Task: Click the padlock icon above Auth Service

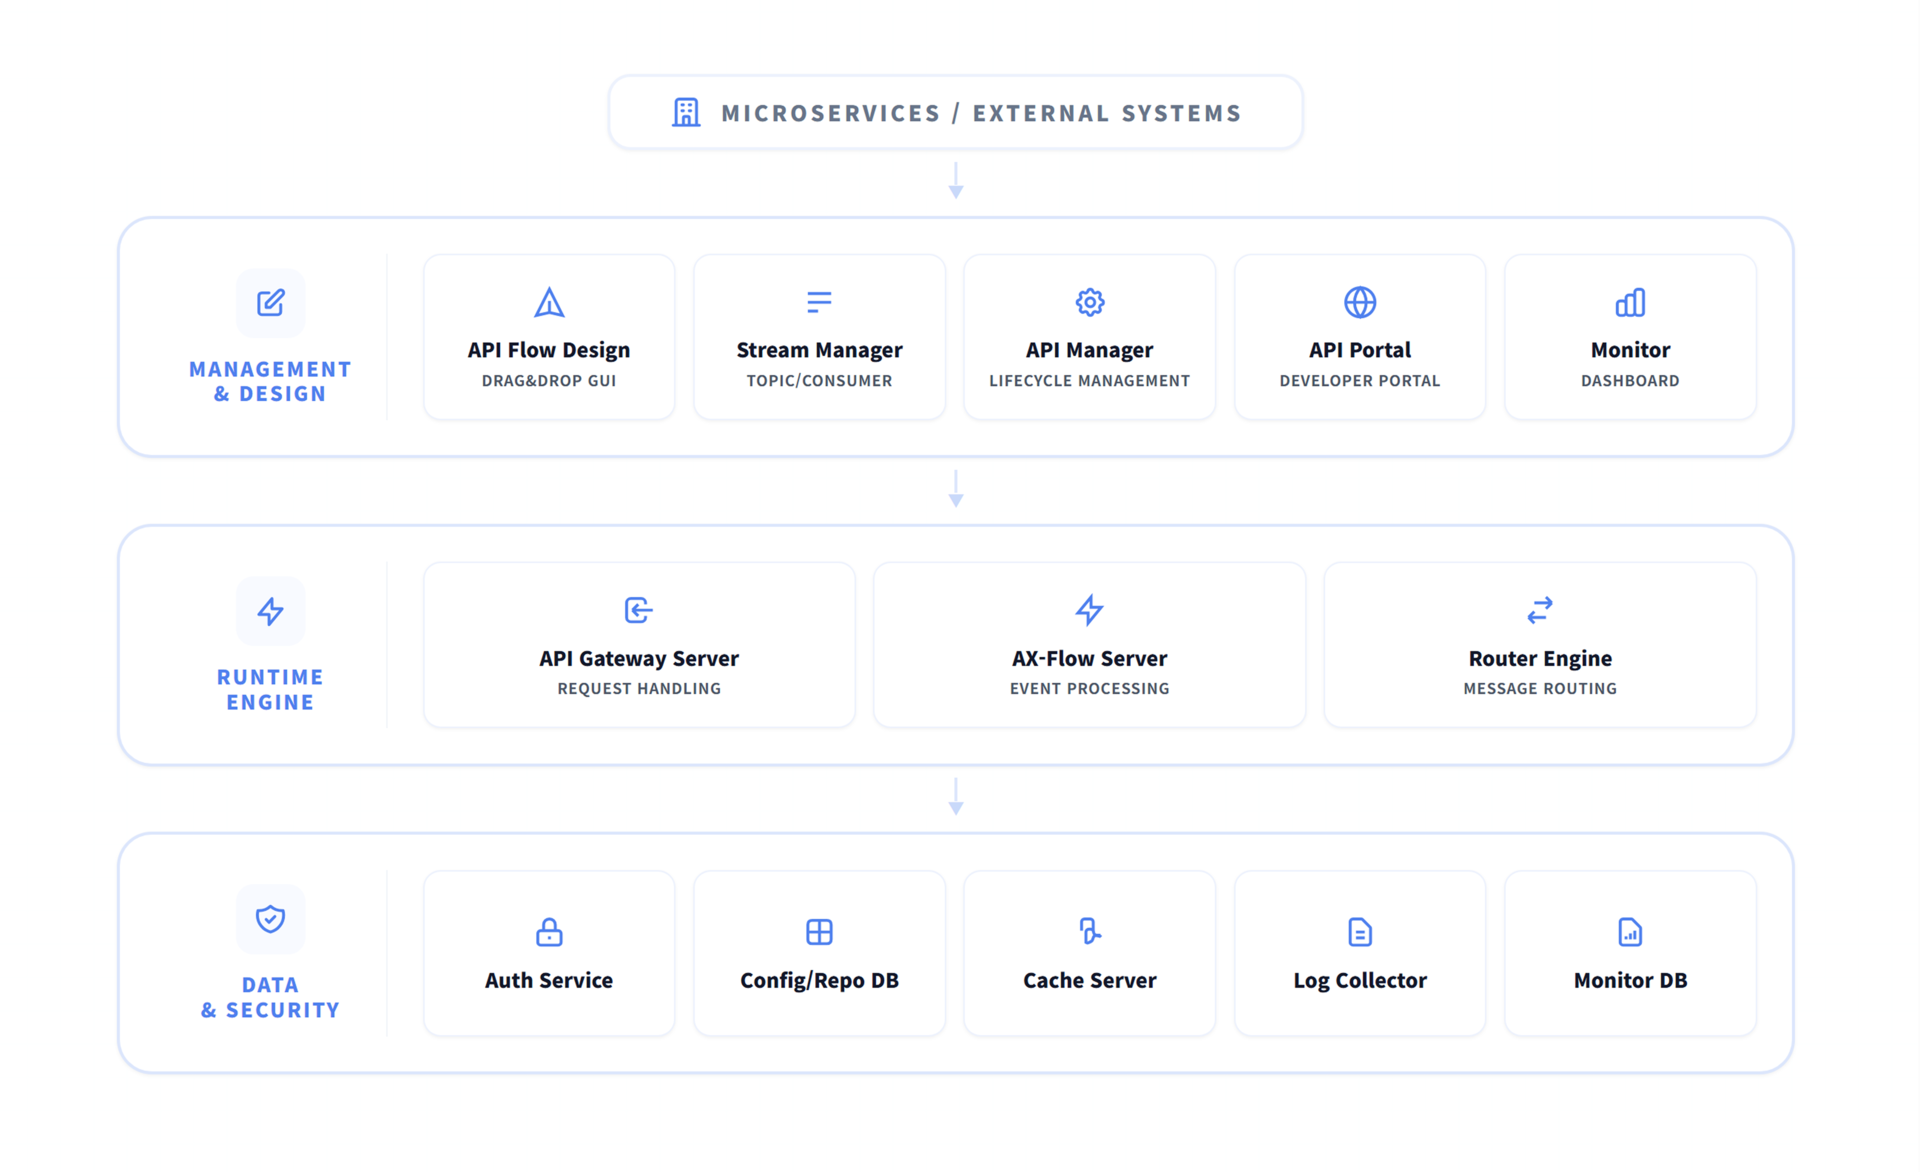Action: 549,932
